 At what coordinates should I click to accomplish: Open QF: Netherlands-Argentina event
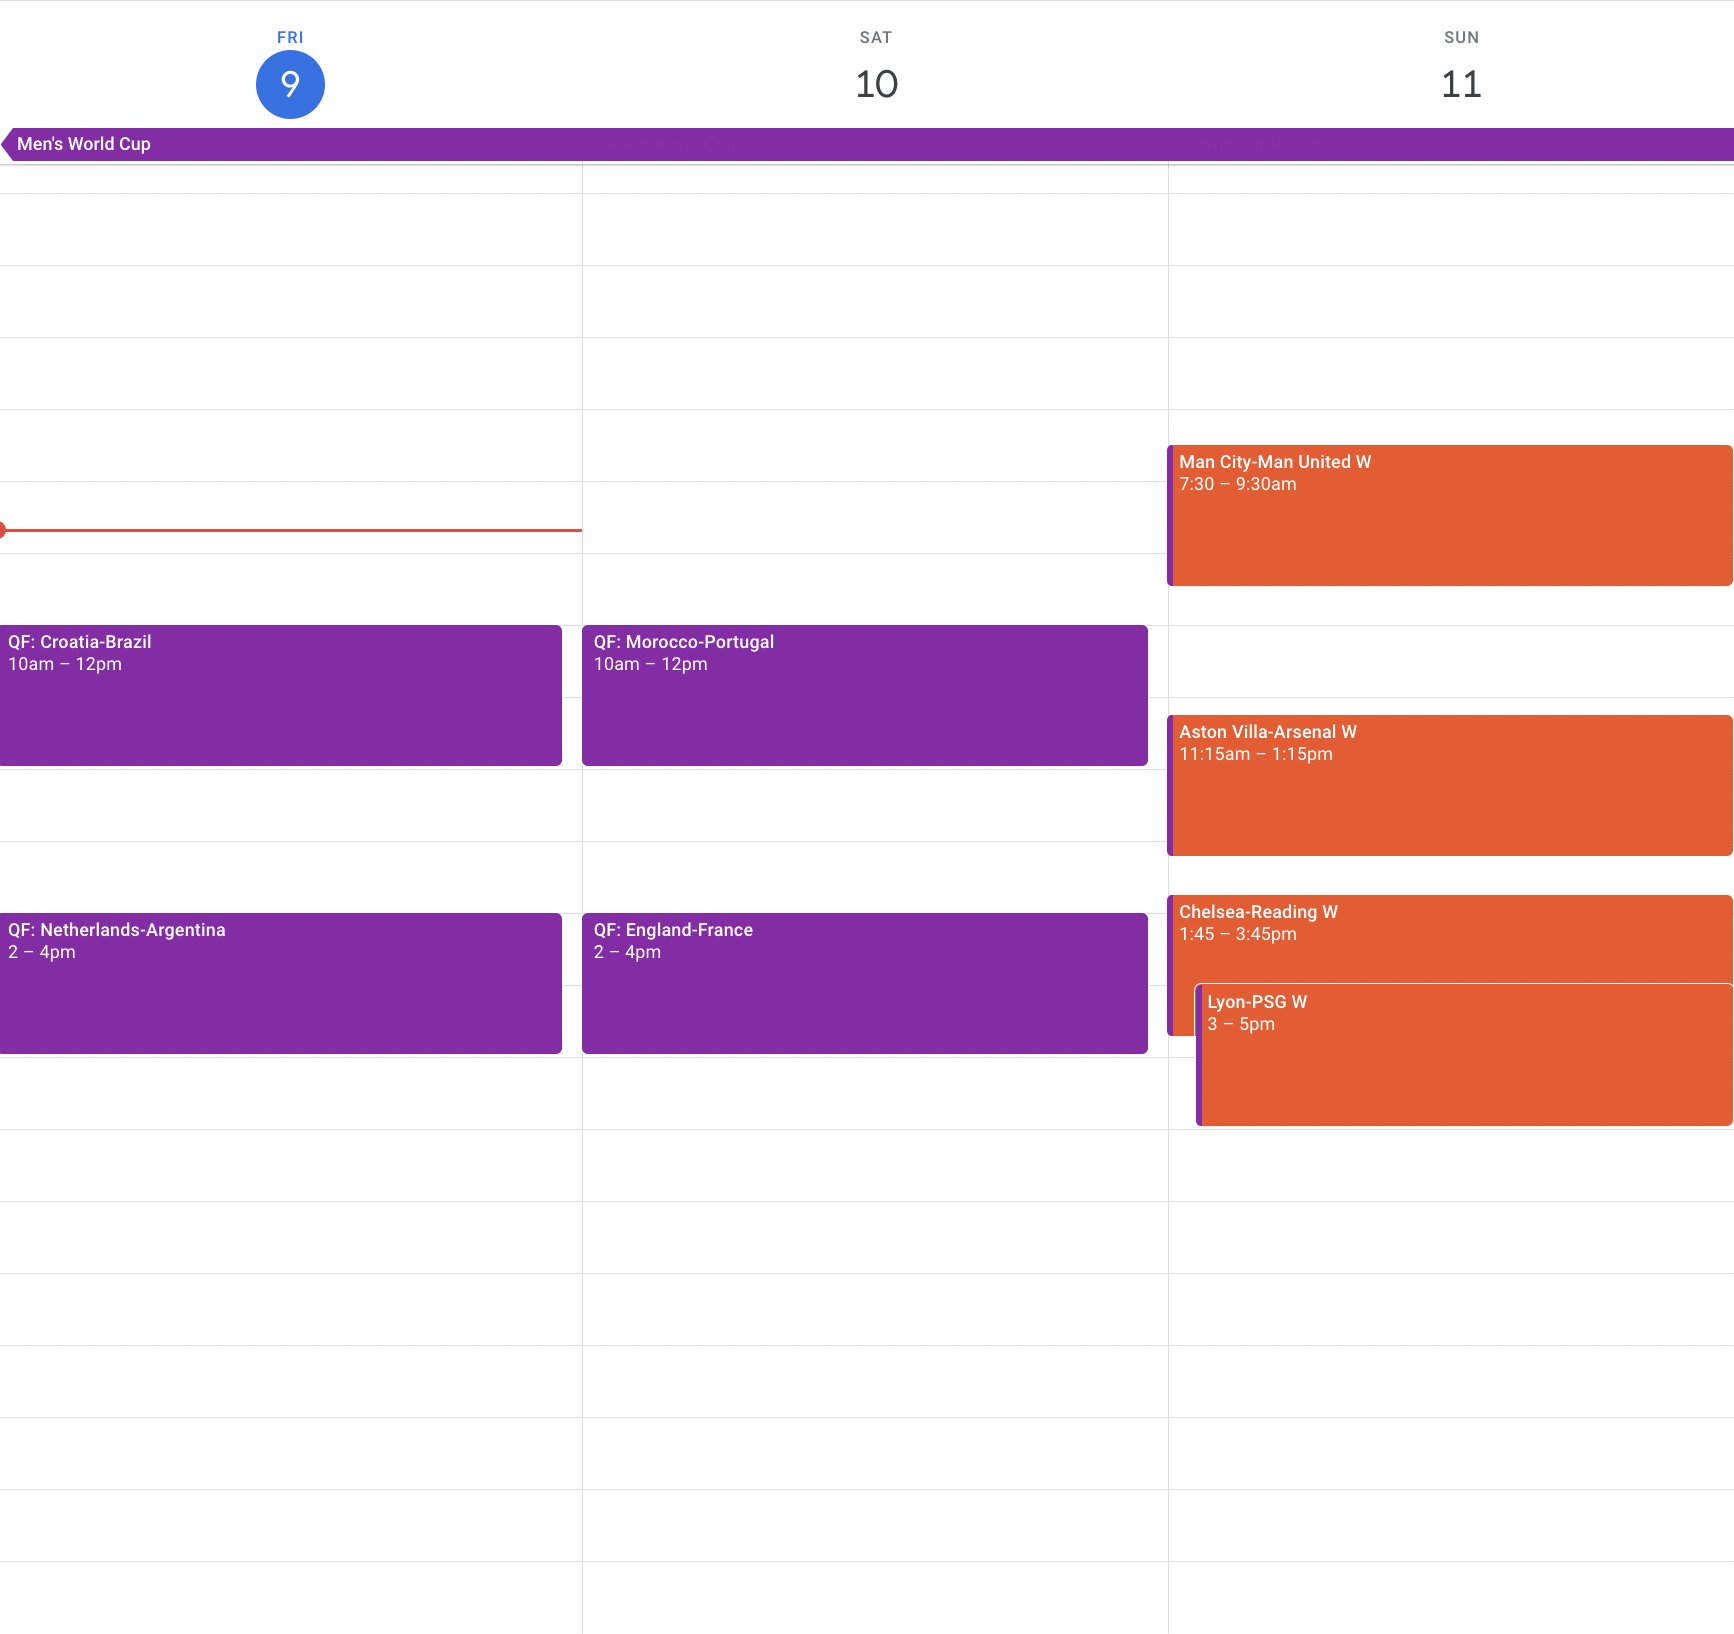[x=281, y=983]
